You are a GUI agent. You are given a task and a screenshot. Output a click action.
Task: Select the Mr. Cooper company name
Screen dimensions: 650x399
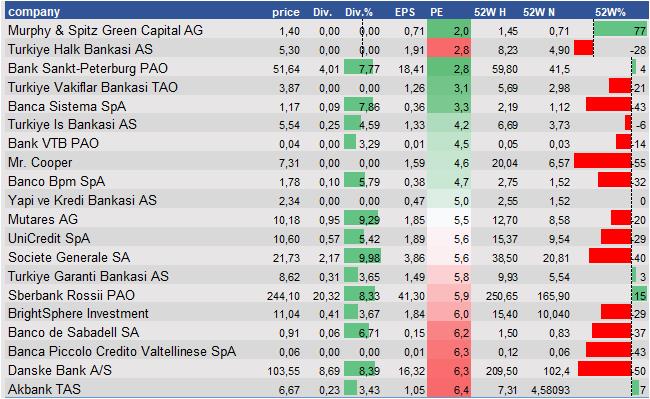40,162
